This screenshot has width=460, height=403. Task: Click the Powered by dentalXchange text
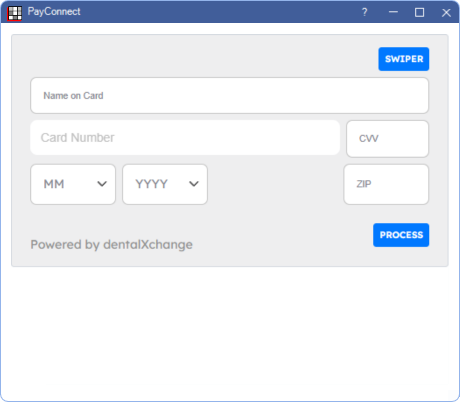pos(111,245)
